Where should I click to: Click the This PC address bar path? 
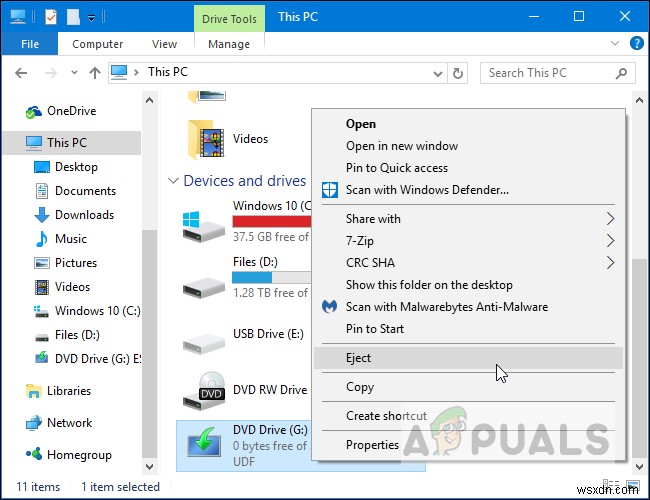click(x=168, y=72)
